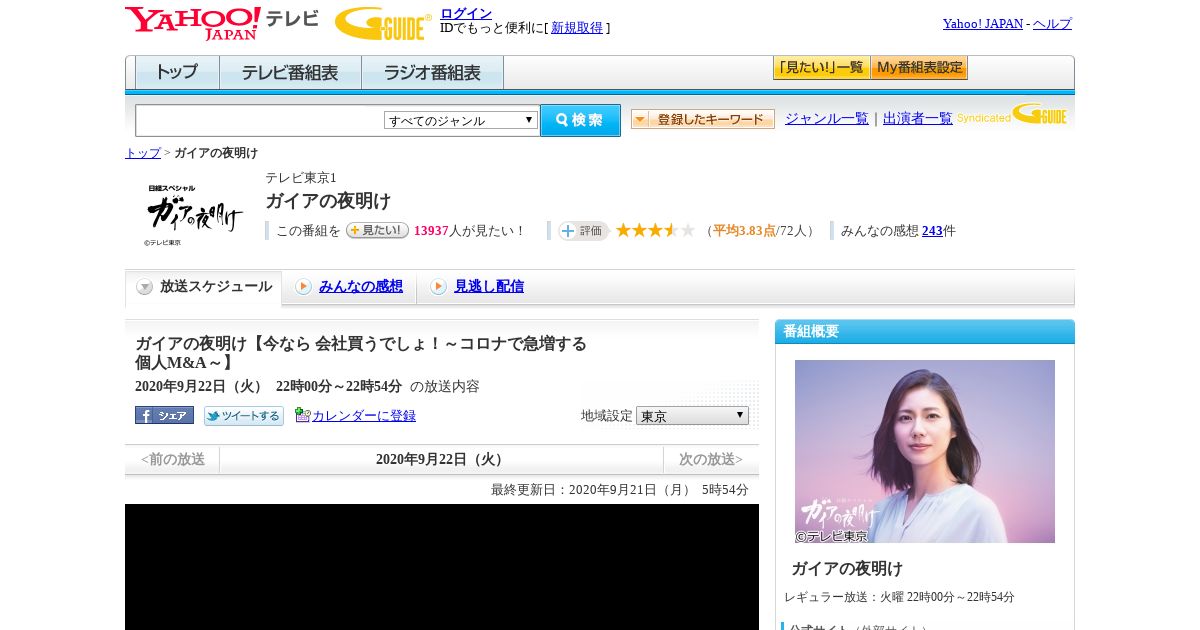1200x630 pixels.
Task: Focus the keyword search input field
Action: click(260, 120)
